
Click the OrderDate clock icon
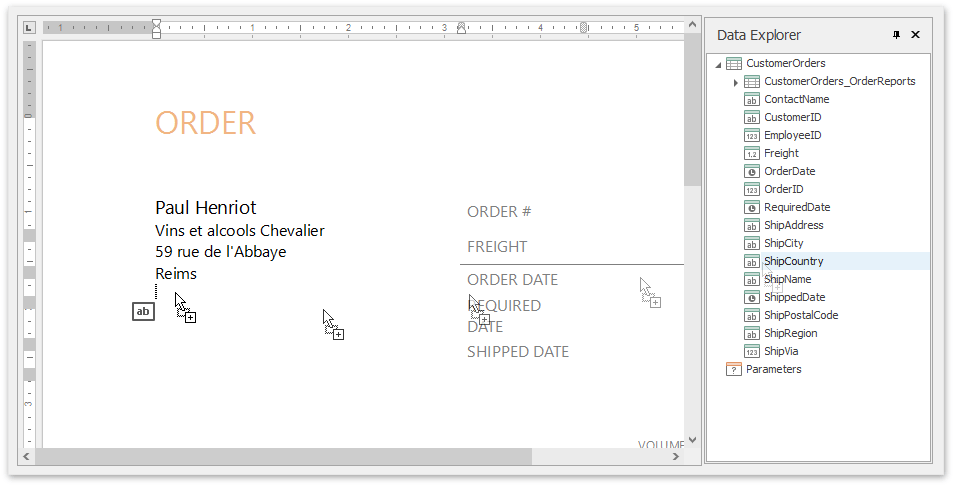[752, 171]
